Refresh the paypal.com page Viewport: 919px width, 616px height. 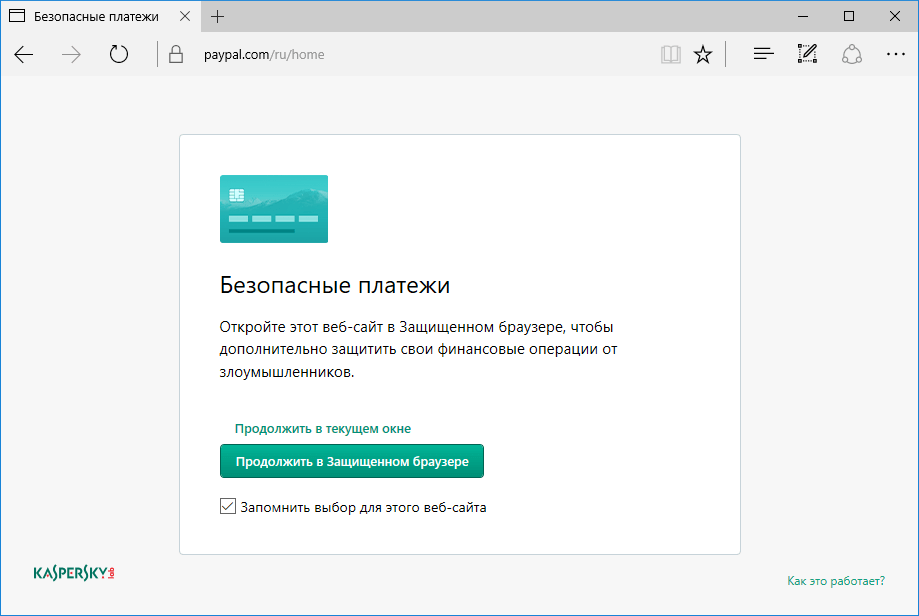click(118, 54)
